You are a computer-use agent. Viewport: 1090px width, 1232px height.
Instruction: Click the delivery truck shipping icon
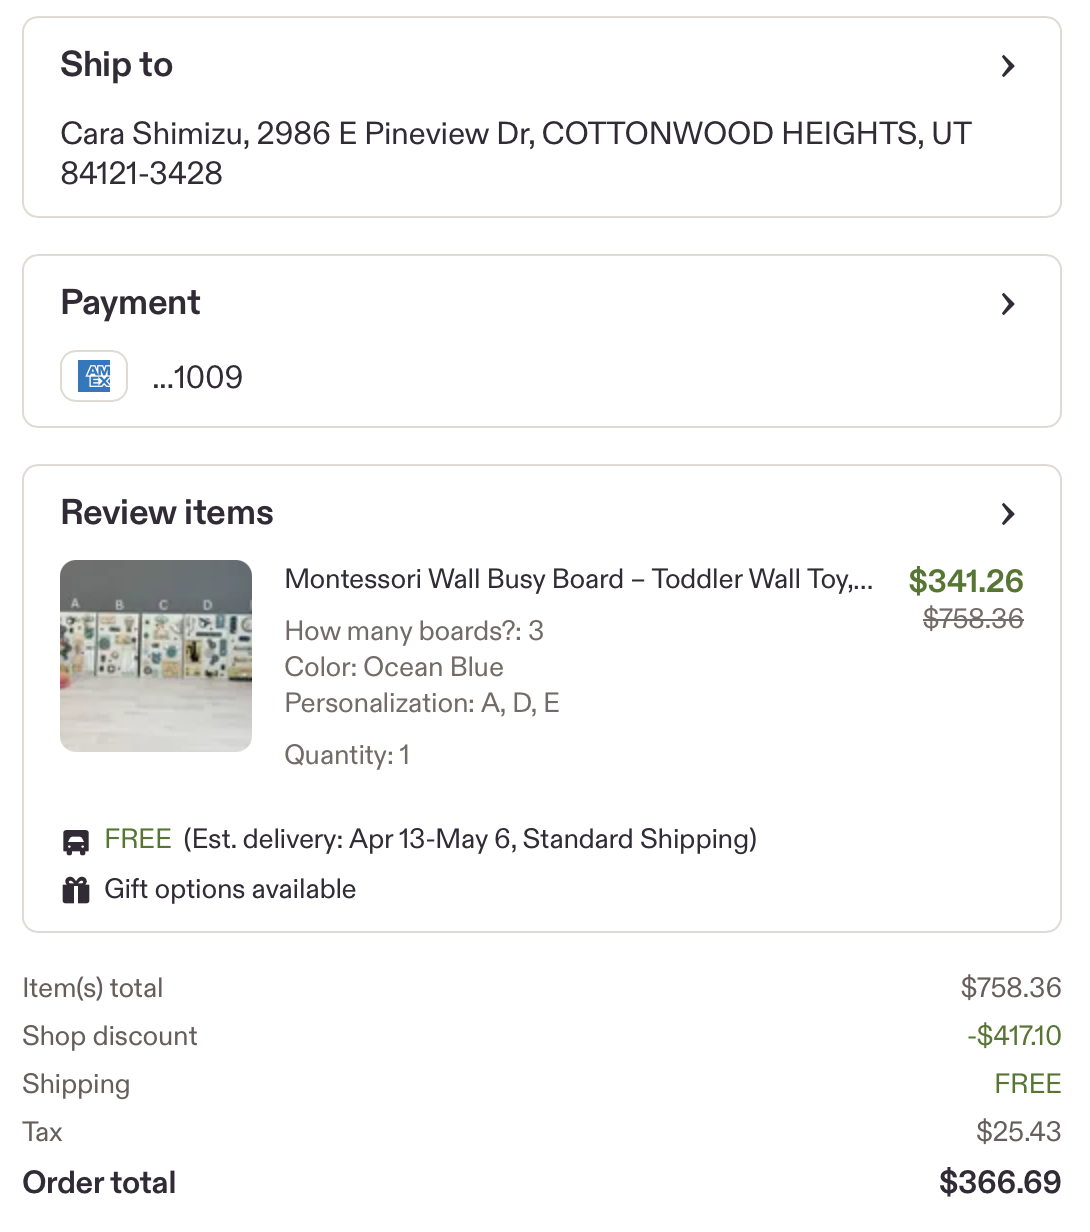[76, 842]
